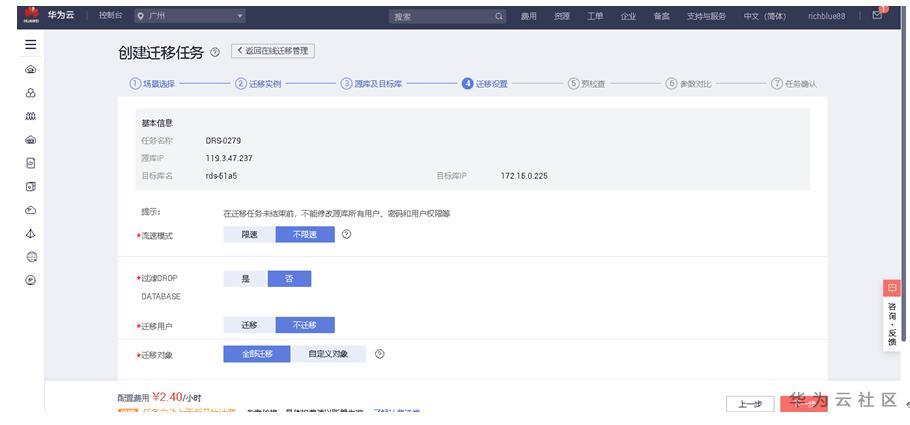Go to step 2 迁移实例
The height and width of the screenshot is (425, 910).
(x=258, y=84)
